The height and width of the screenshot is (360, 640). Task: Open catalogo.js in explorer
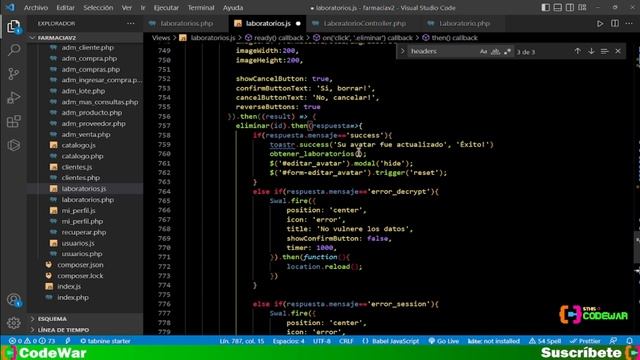(78, 145)
